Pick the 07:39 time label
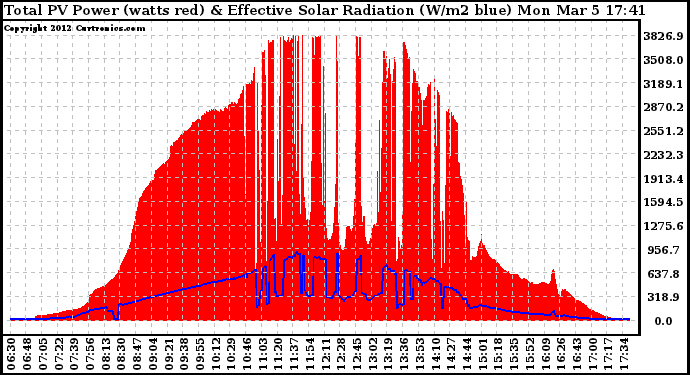This screenshot has height=375, width=690. [x=74, y=354]
